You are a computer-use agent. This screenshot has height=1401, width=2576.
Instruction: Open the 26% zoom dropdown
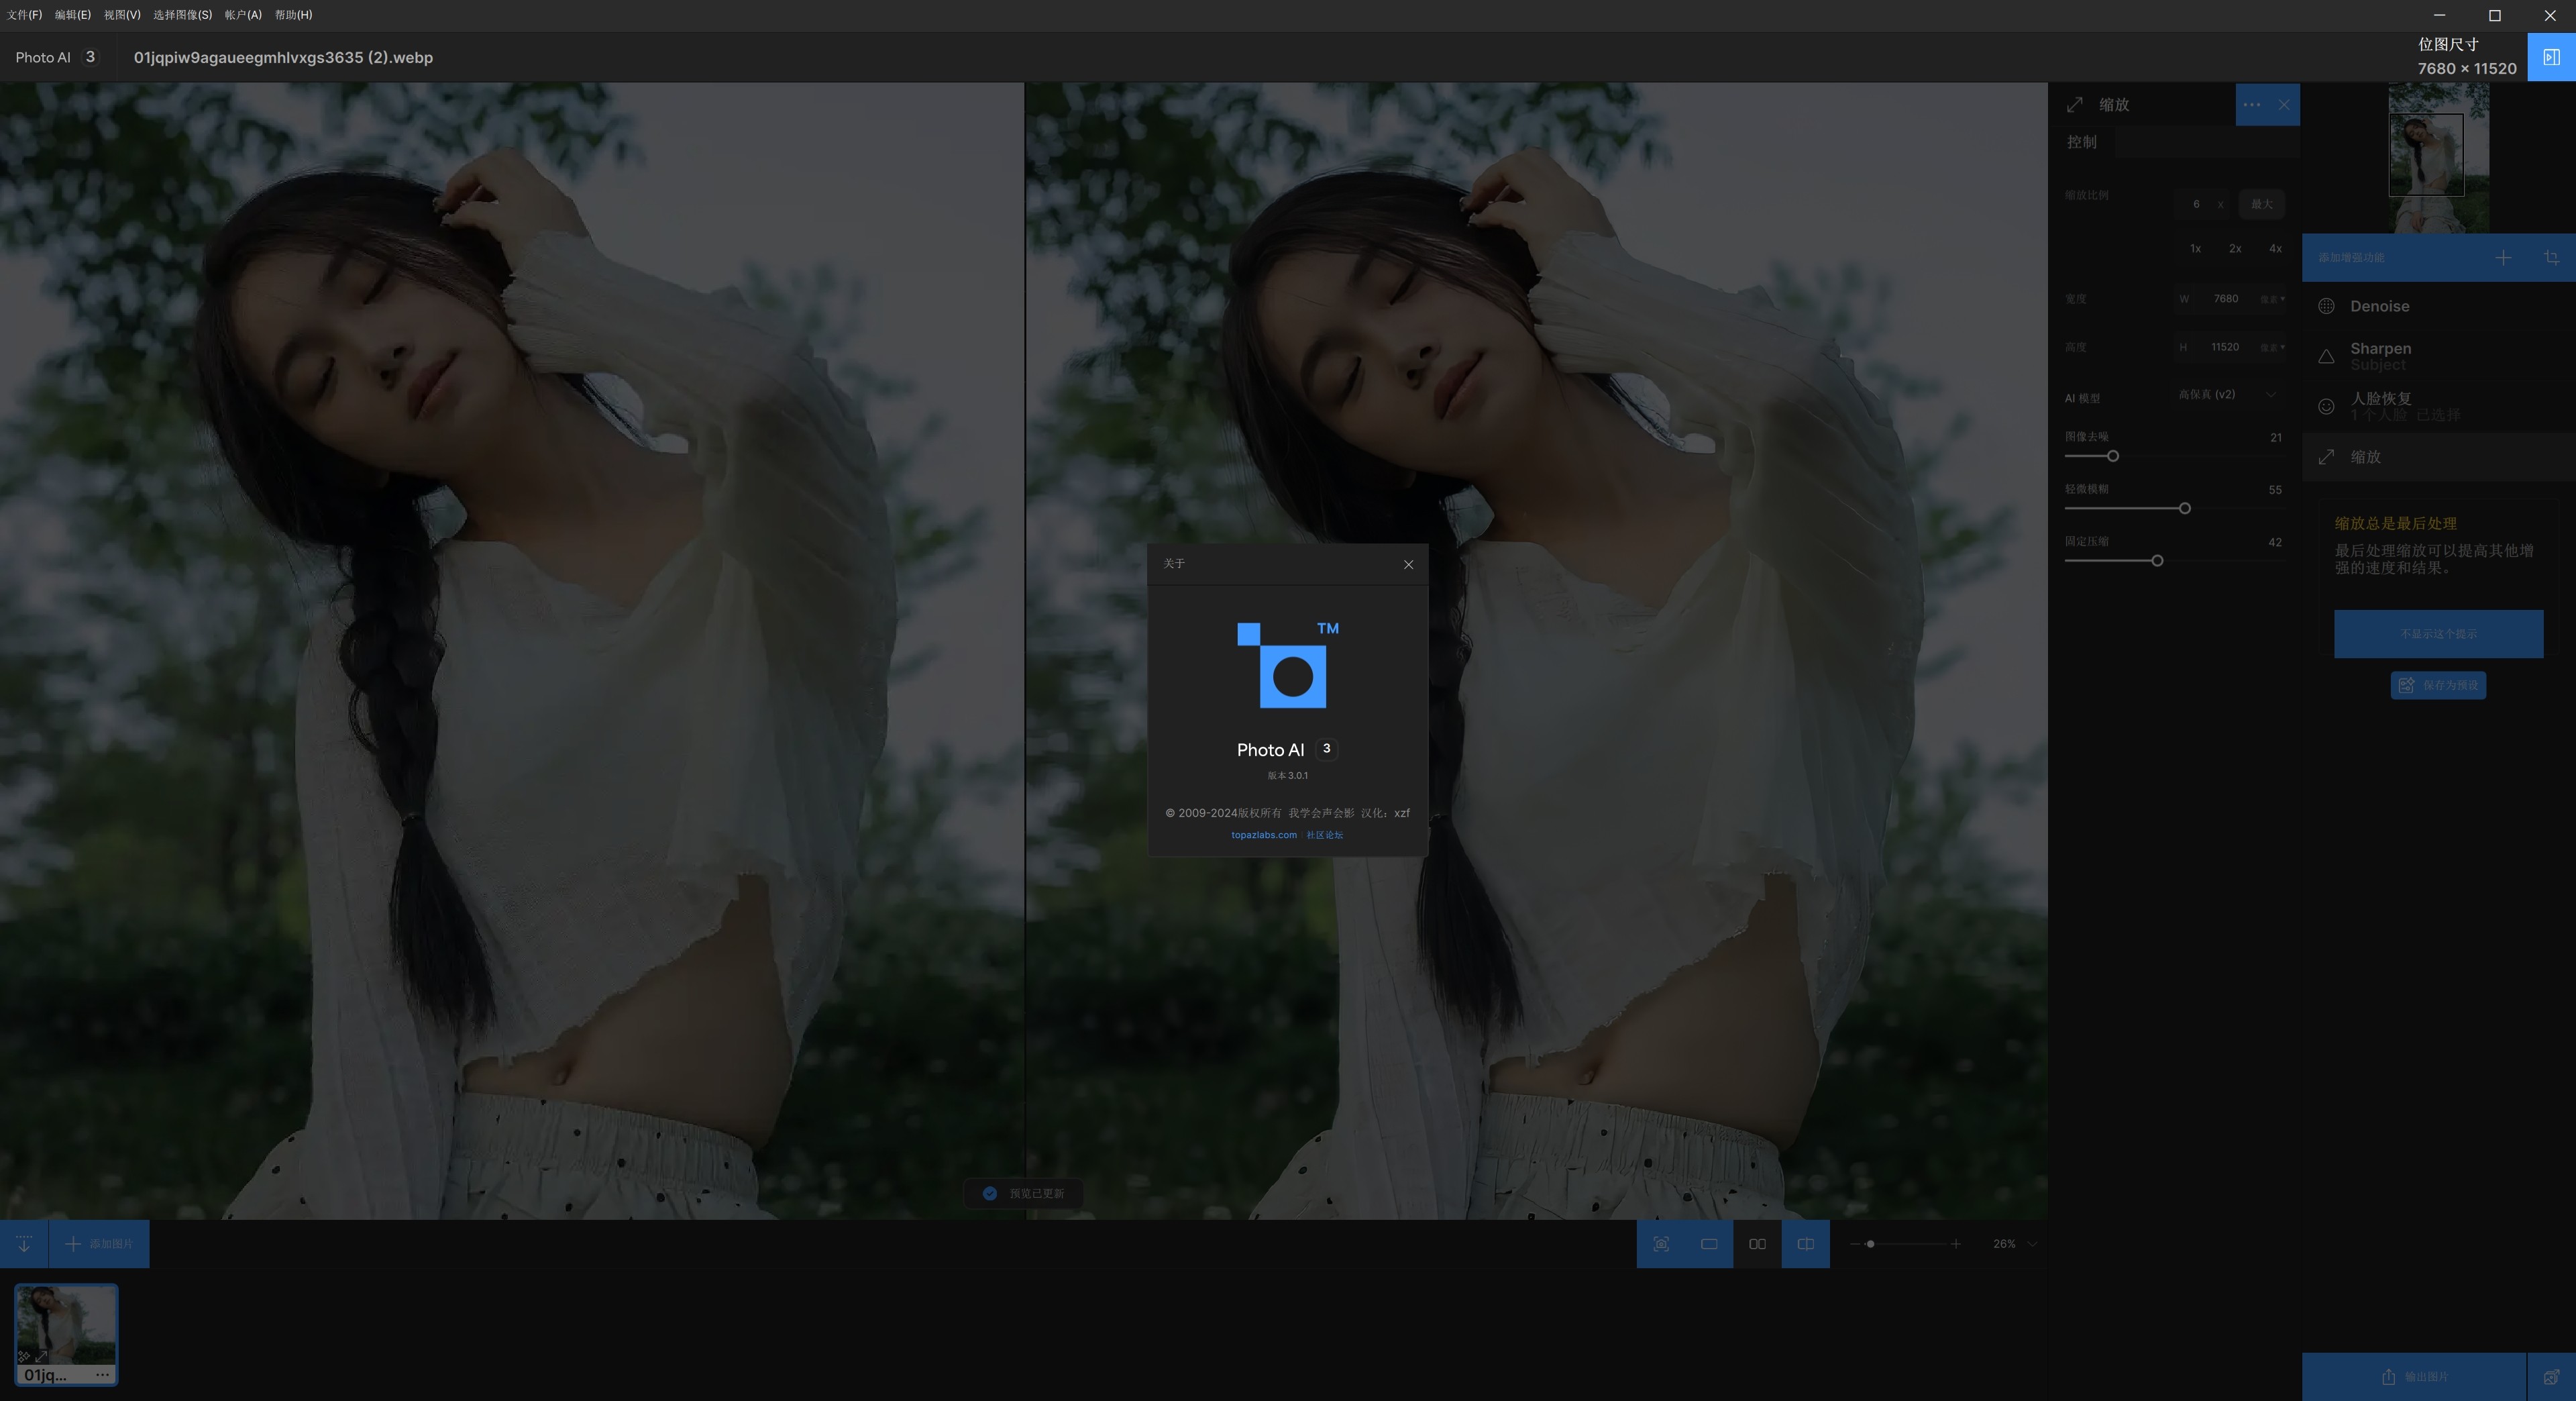pos(2014,1244)
